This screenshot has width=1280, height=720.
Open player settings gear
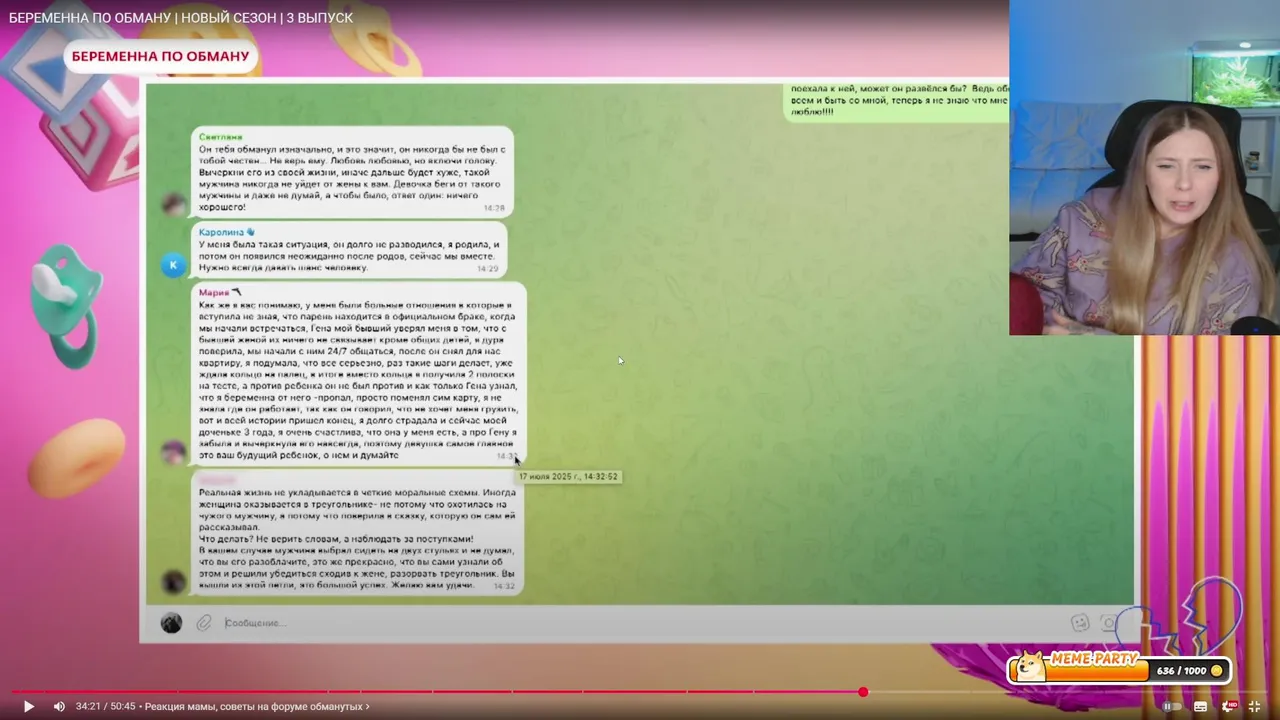pos(1229,706)
